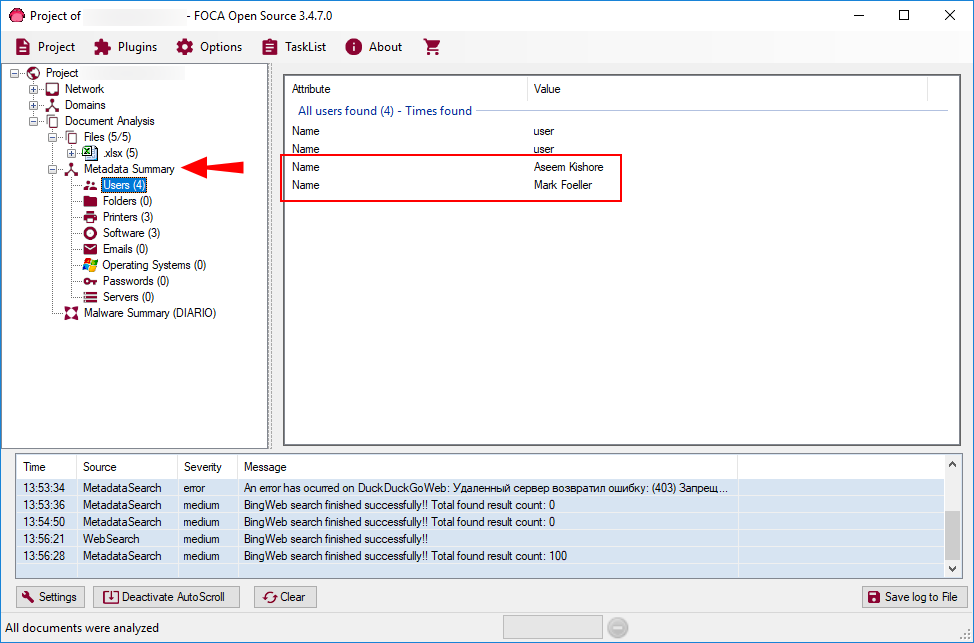The width and height of the screenshot is (974, 643).
Task: Select Malware Summary (DIARIO) in the tree
Action: 150,313
